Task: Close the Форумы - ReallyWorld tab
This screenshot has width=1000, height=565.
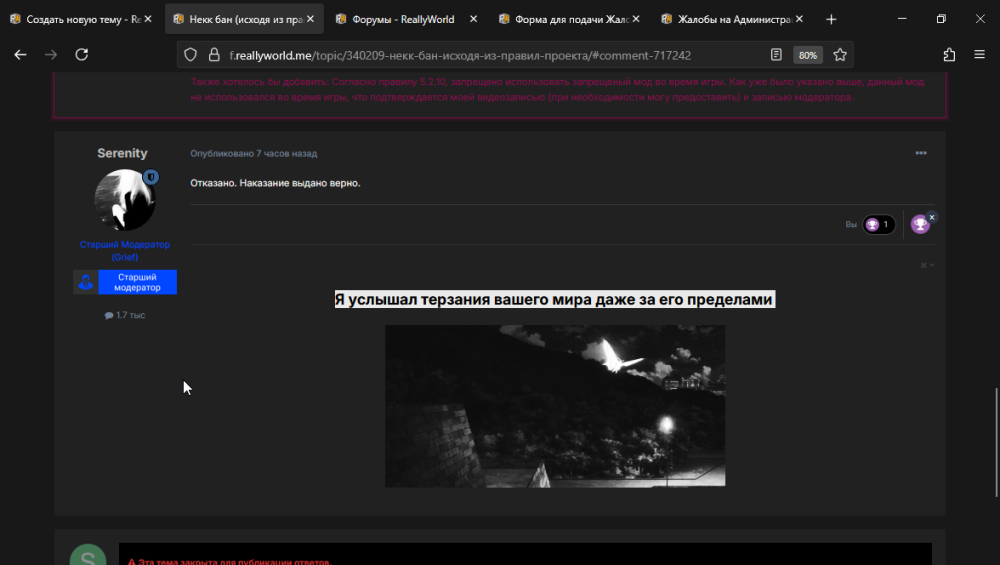Action: (x=473, y=19)
